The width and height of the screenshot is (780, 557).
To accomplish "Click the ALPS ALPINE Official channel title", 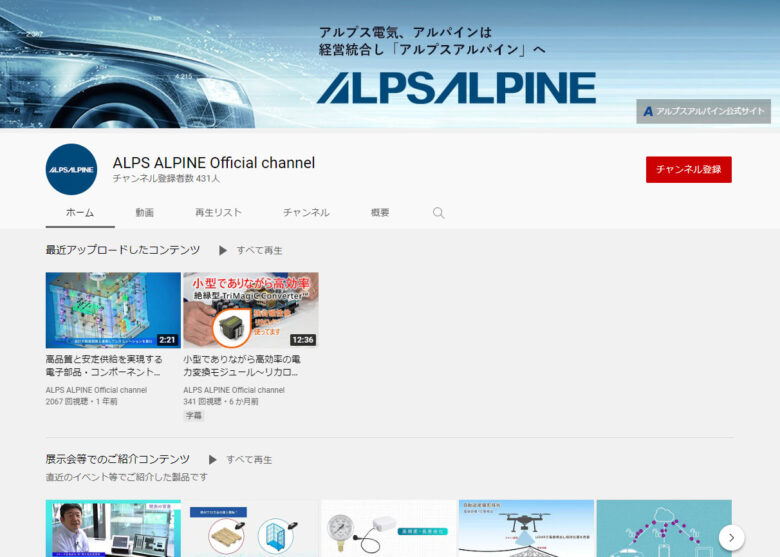I will tap(214, 163).
